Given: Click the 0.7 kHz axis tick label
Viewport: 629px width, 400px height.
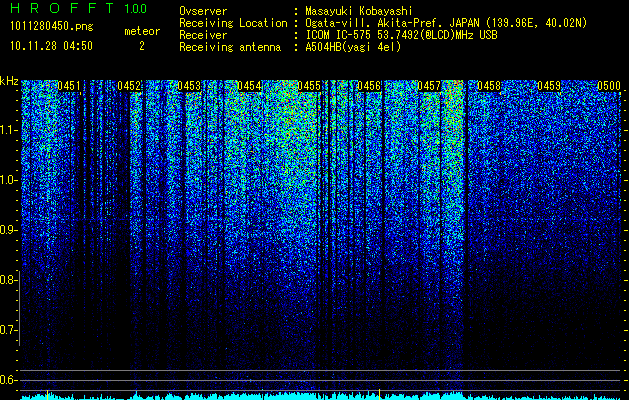Looking at the screenshot, I should coord(7,330).
